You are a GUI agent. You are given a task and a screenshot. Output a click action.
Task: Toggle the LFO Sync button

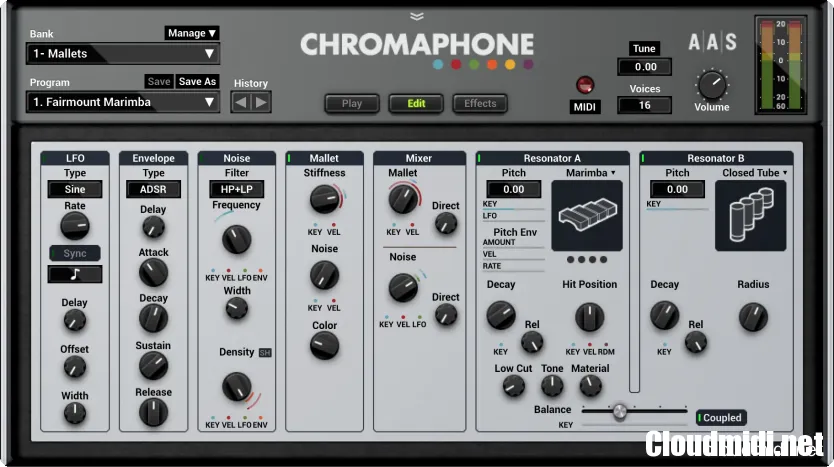click(75, 253)
